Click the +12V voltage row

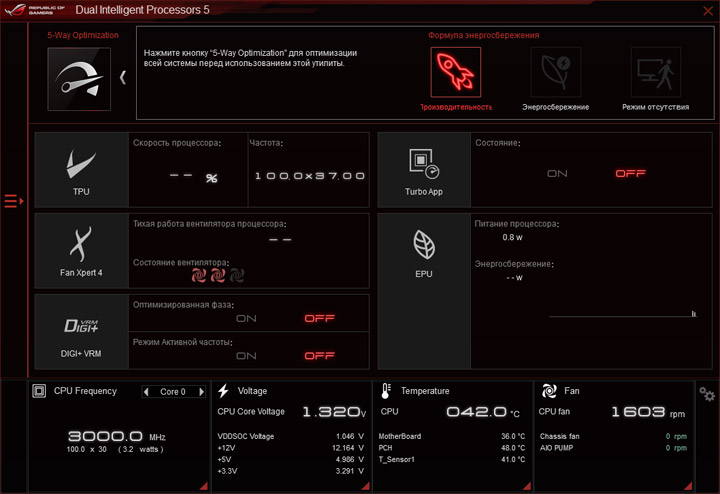tap(291, 448)
